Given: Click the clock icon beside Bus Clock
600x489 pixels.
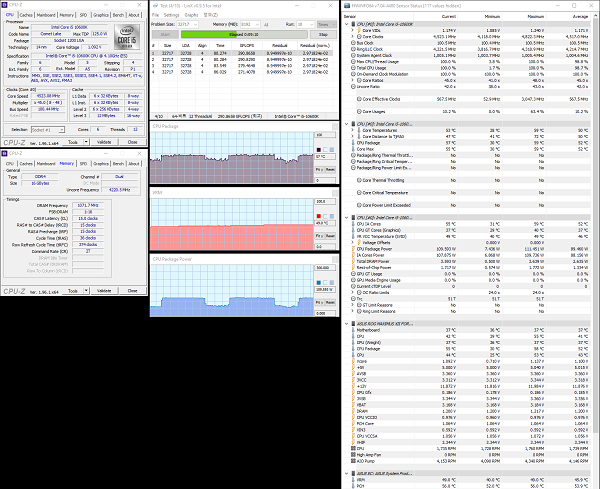Looking at the screenshot, I should 353,43.
